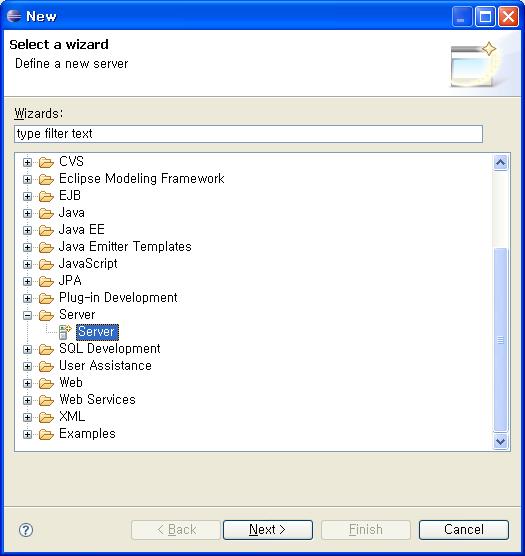The height and width of the screenshot is (556, 525).
Task: Close the New wizard dialog
Action: click(508, 16)
